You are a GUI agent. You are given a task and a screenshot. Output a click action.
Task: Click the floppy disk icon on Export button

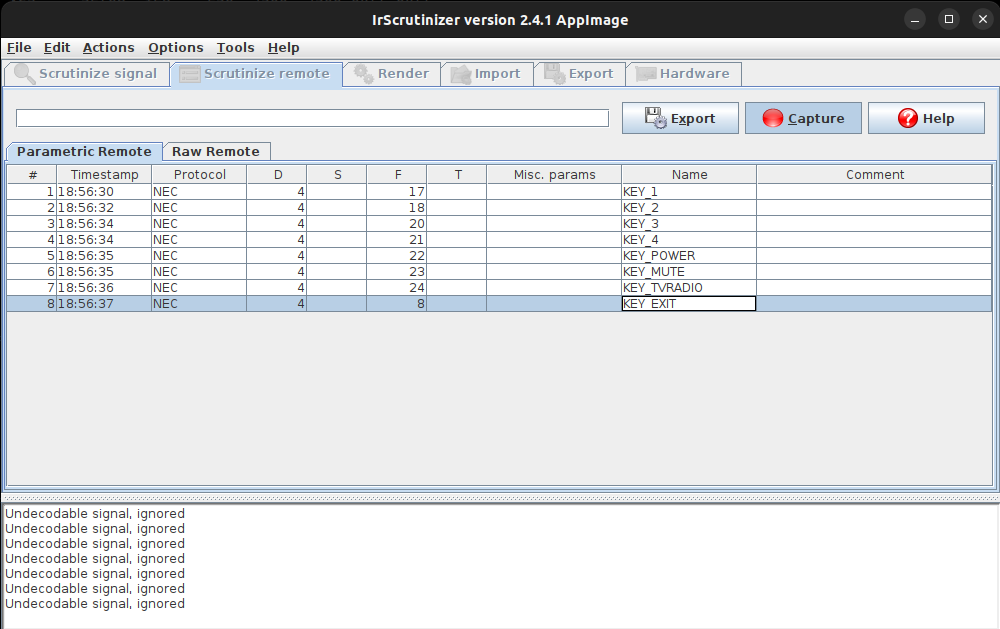click(x=655, y=118)
